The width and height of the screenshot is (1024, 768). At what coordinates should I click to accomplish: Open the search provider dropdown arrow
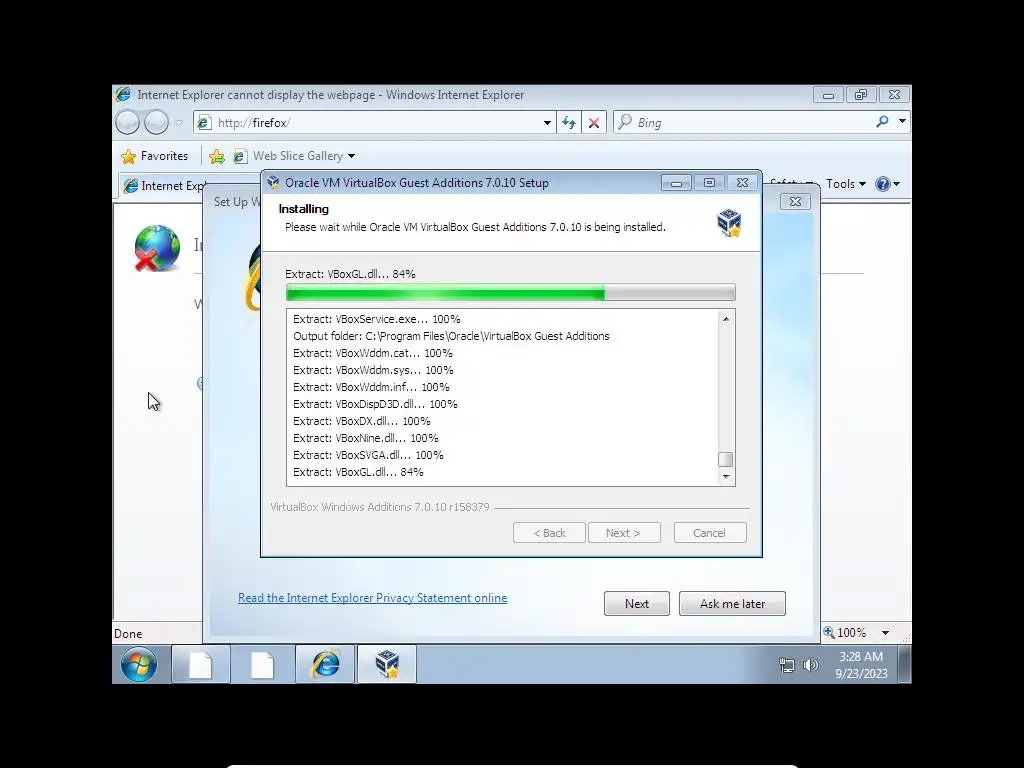[x=902, y=121]
